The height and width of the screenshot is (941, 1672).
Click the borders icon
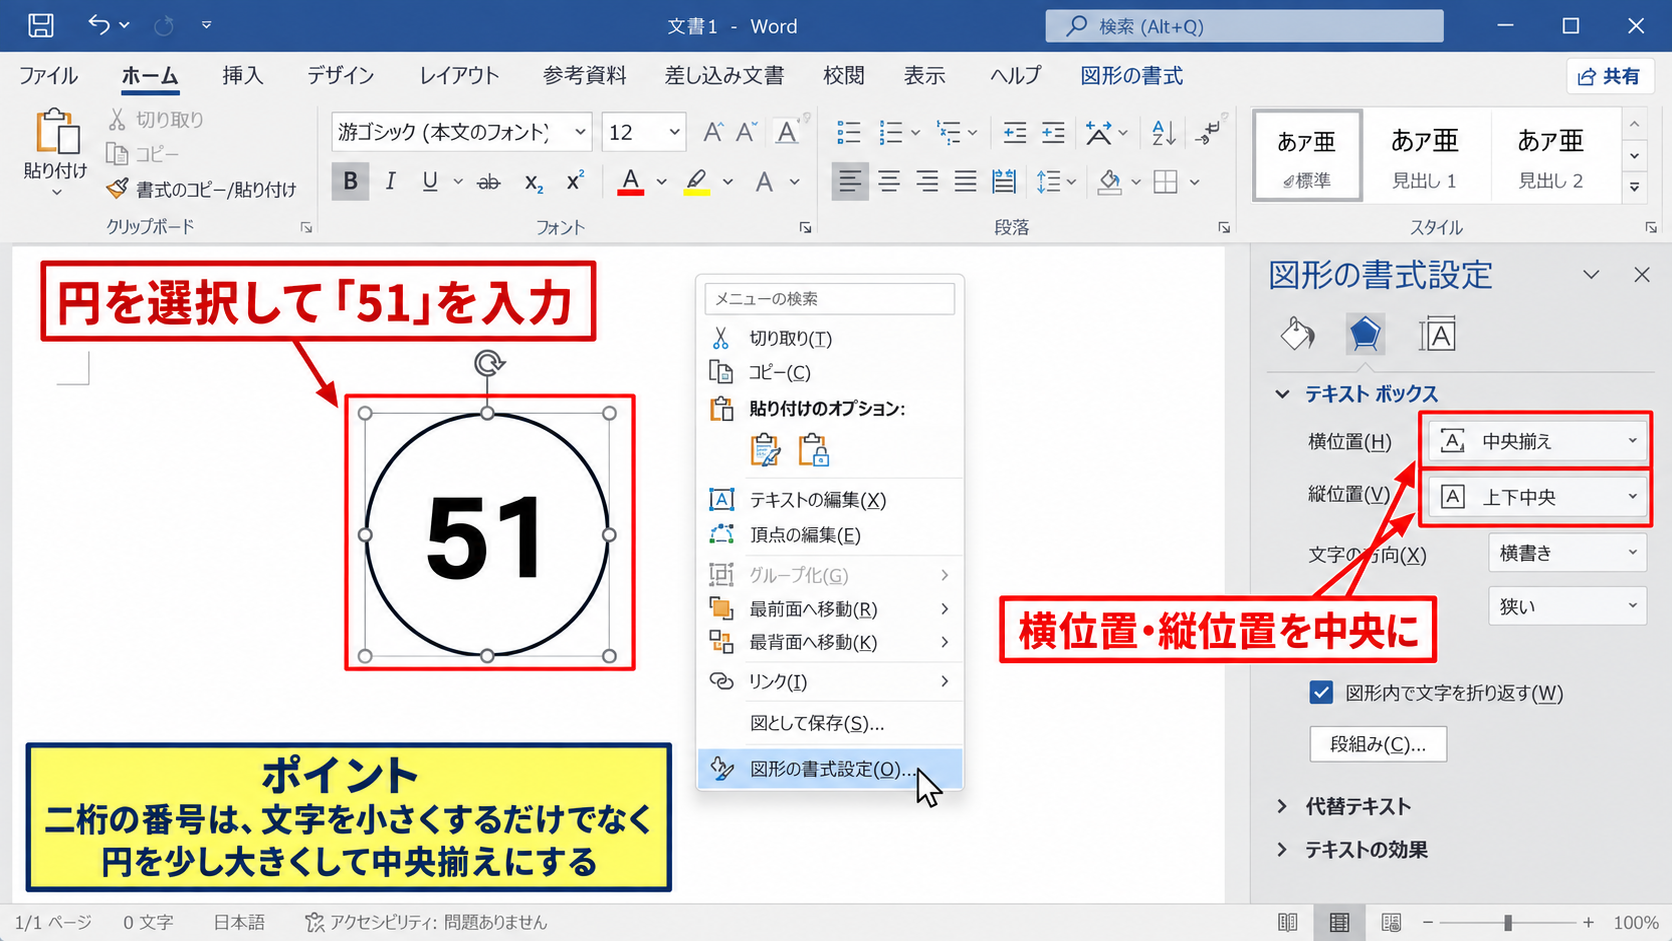[1165, 181]
